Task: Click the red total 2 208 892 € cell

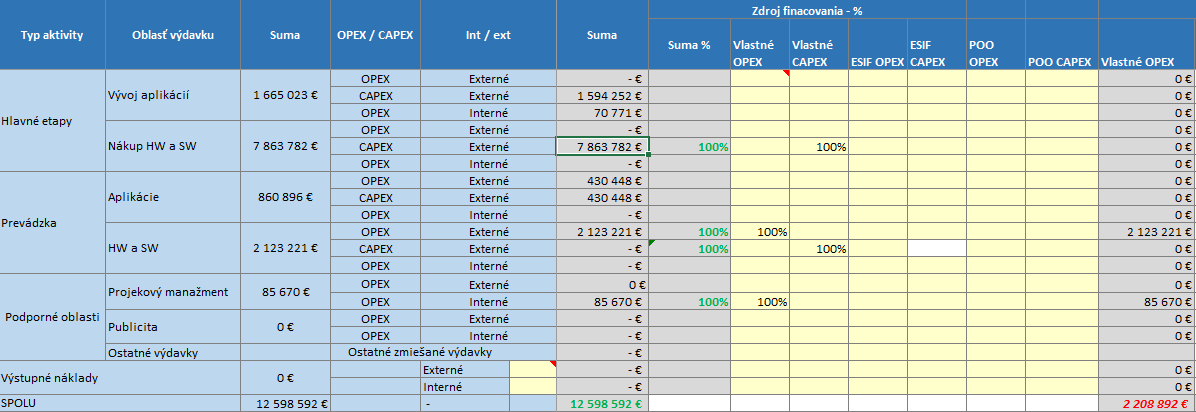Action: (x=1146, y=404)
